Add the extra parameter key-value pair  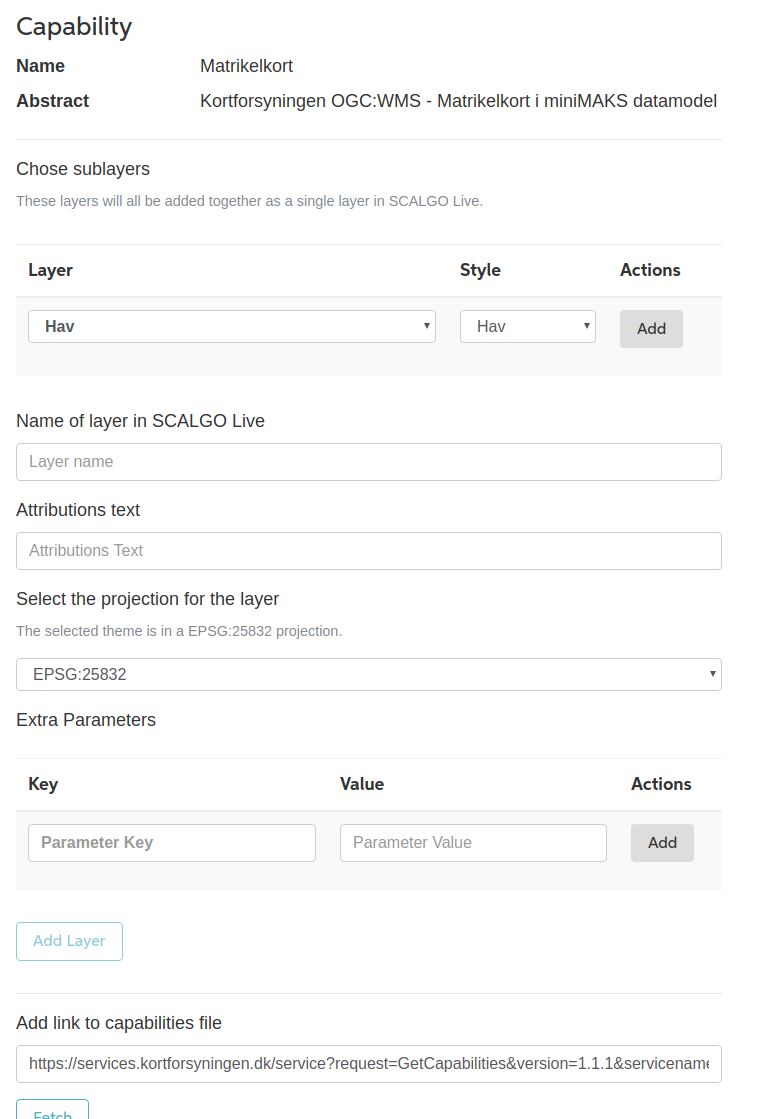pos(662,843)
